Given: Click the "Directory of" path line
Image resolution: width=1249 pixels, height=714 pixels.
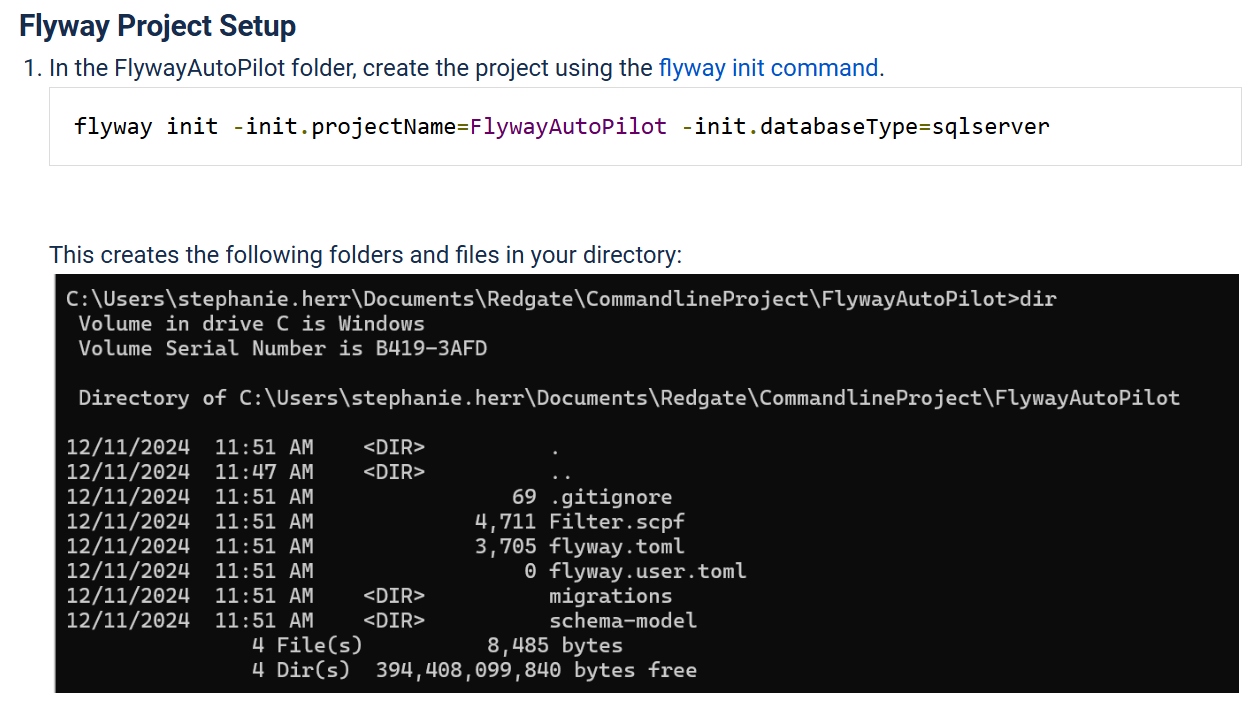Looking at the screenshot, I should (628, 398).
